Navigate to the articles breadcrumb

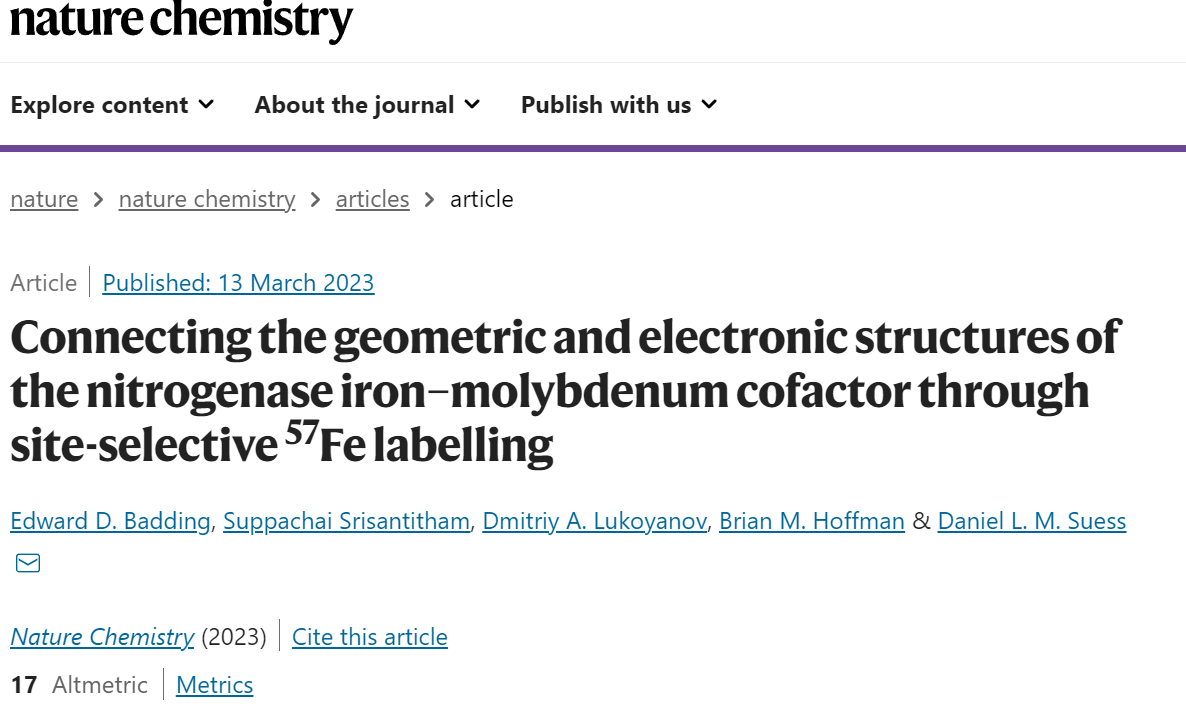372,199
